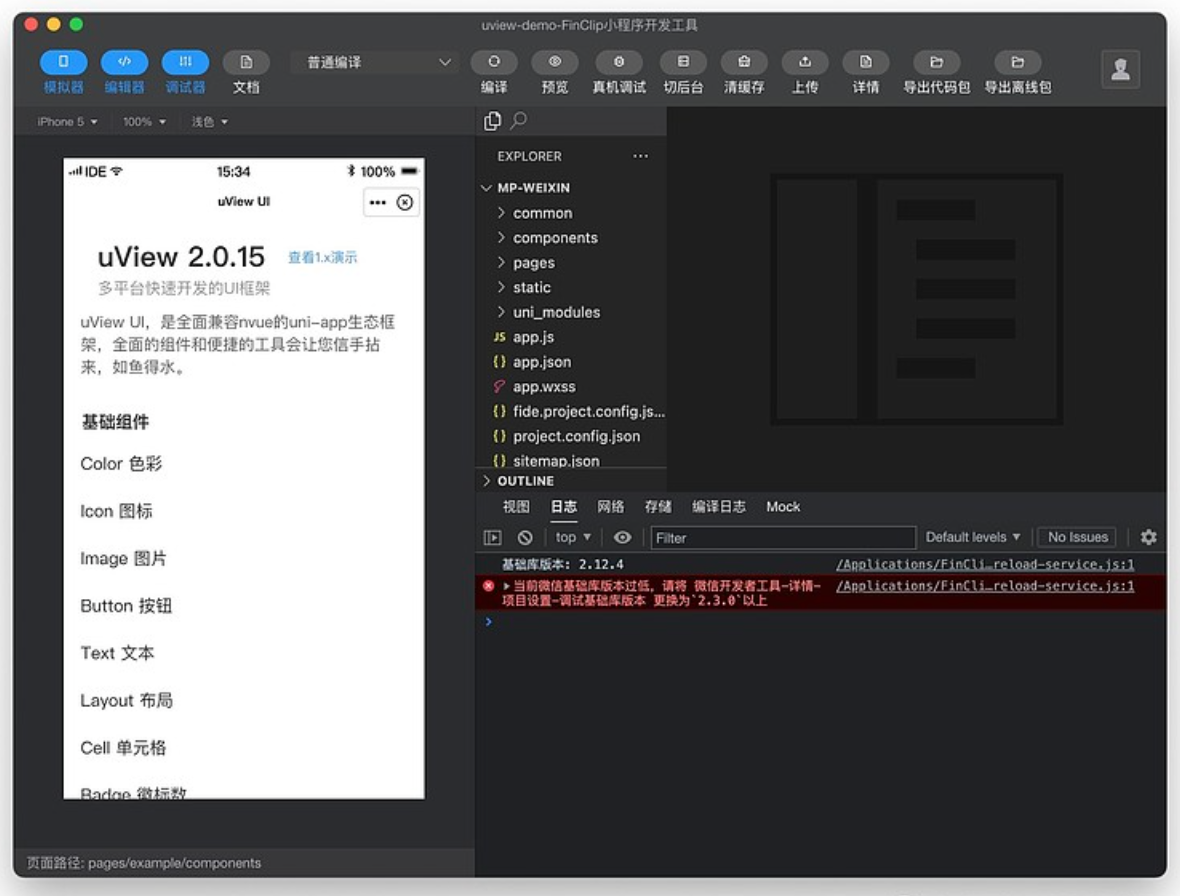The image size is (1180, 896).
Task: Click the 清缓存 clear cache icon
Action: point(744,62)
